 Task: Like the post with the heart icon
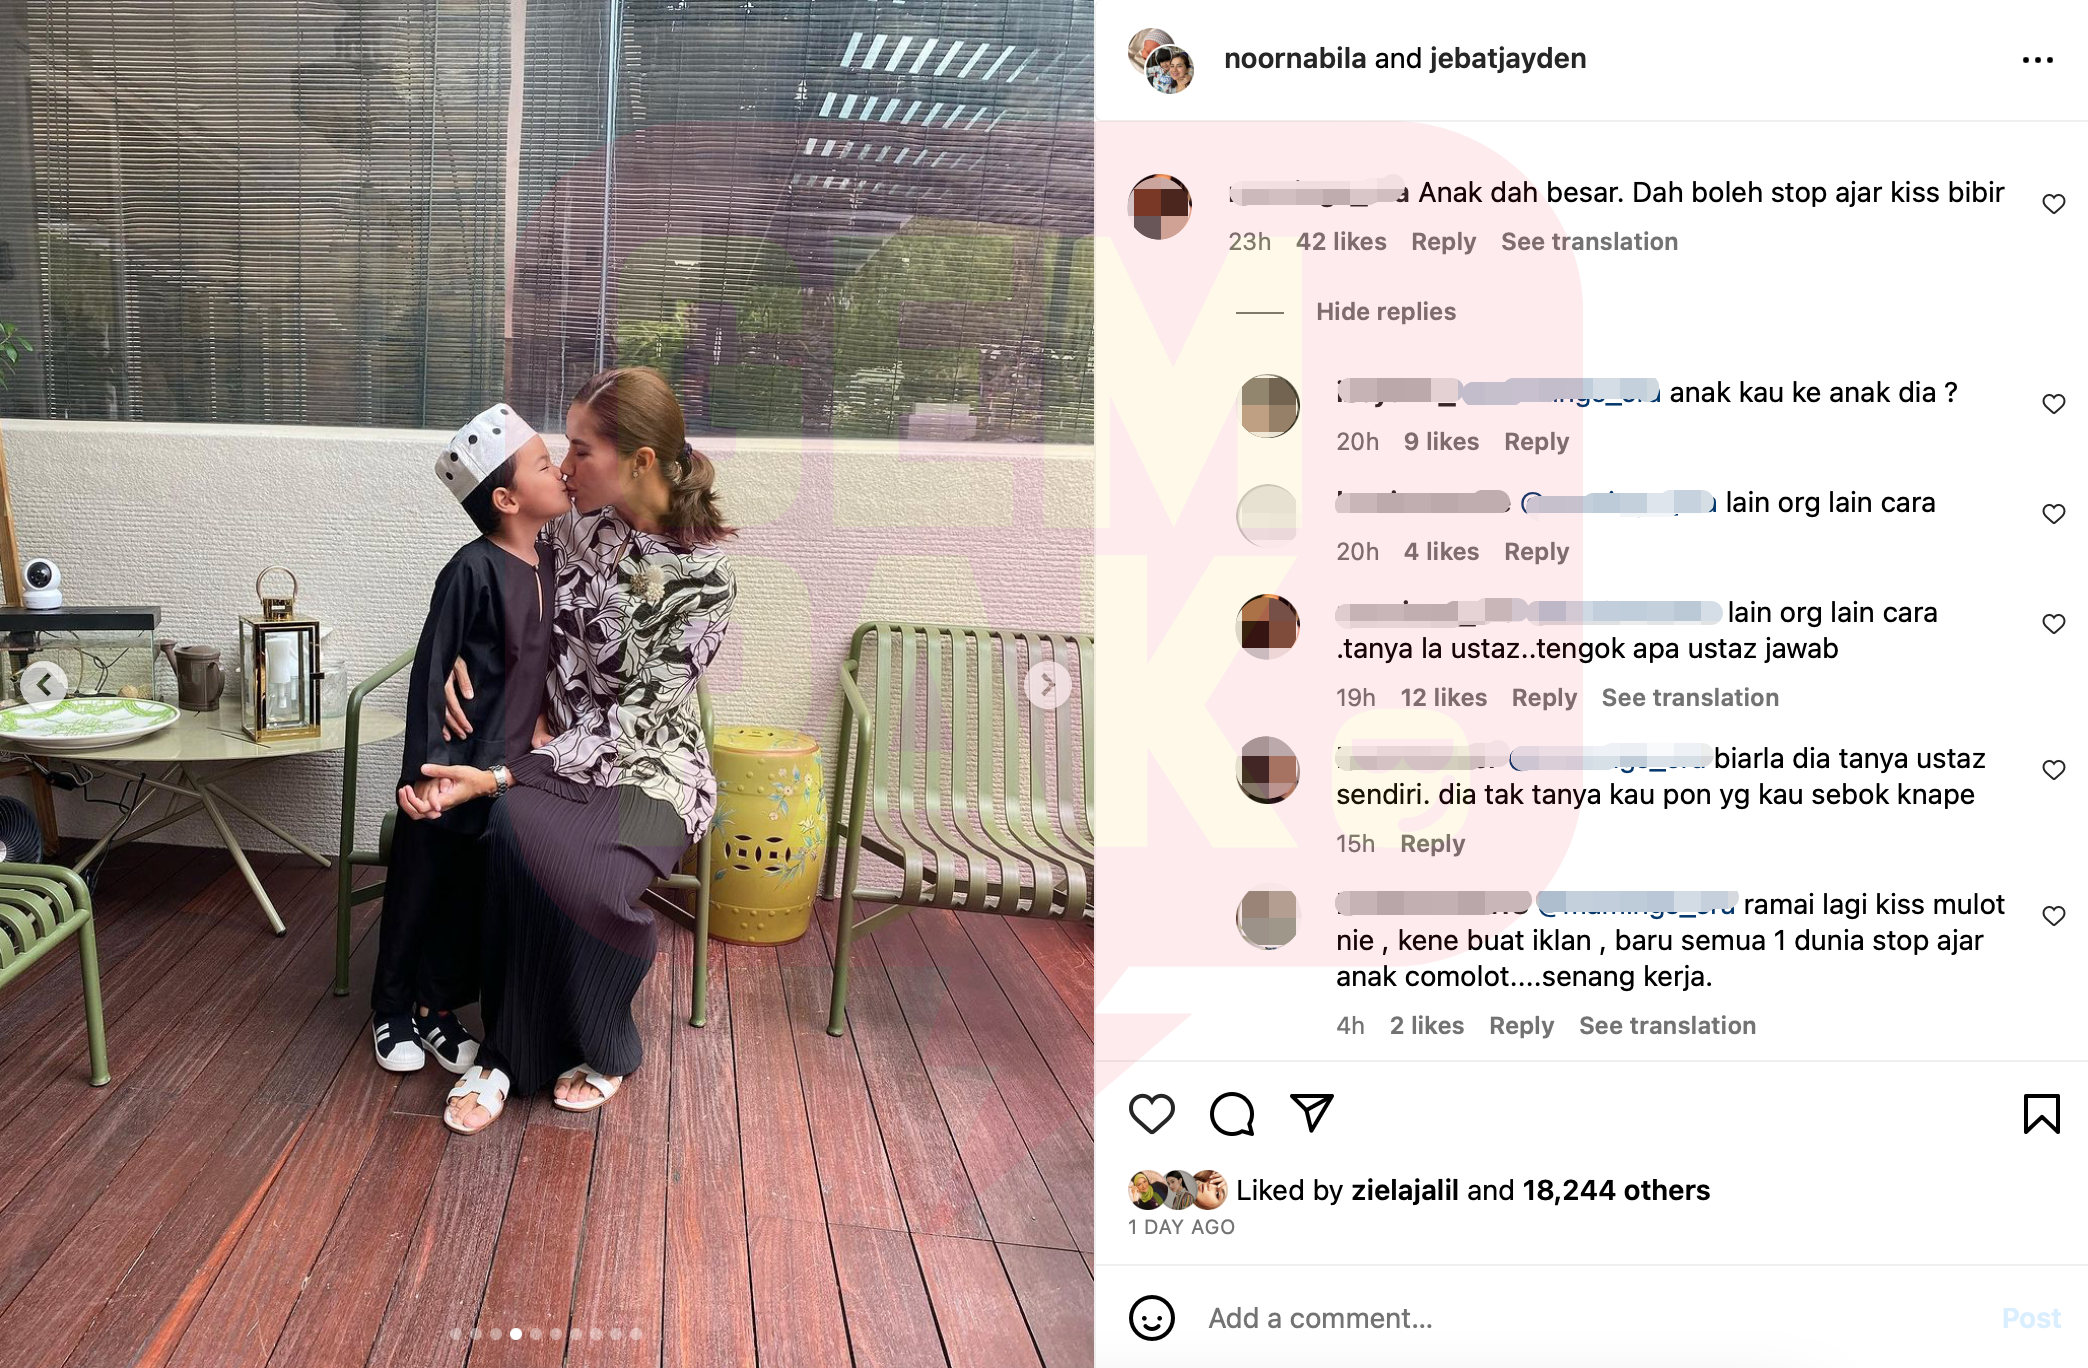point(1151,1113)
